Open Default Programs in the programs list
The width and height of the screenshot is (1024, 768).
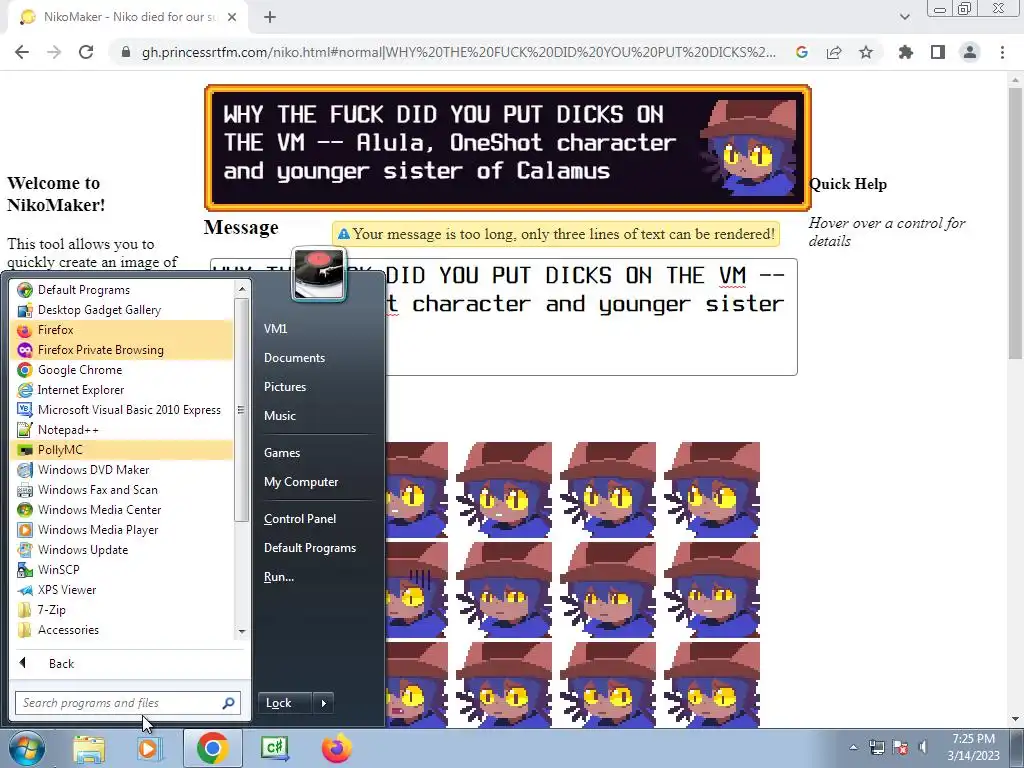(x=121, y=290)
